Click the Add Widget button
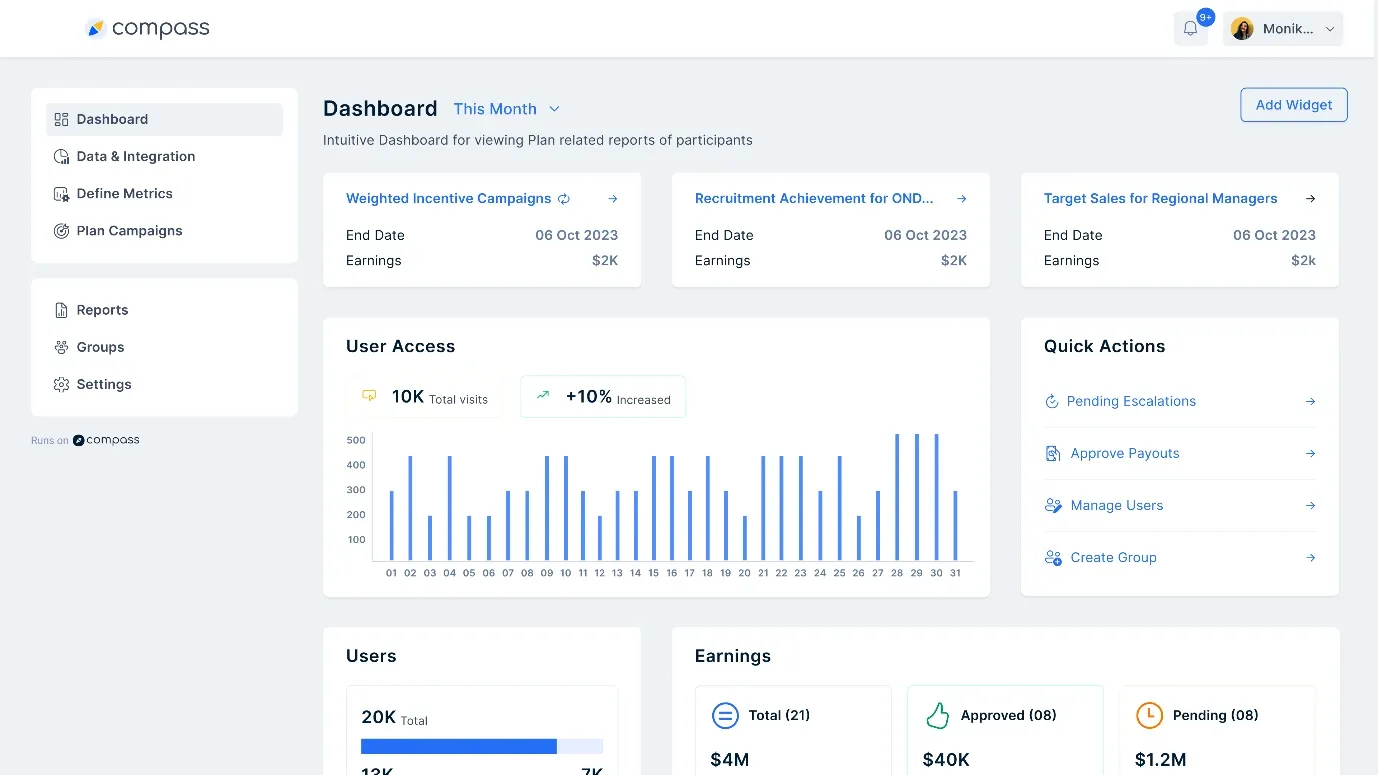 (1293, 104)
